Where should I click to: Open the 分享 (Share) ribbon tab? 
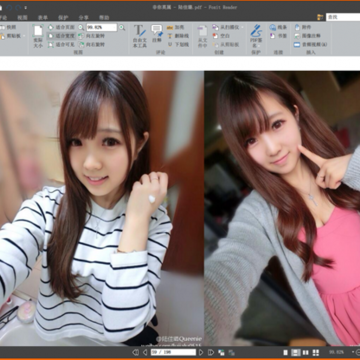point(83,18)
